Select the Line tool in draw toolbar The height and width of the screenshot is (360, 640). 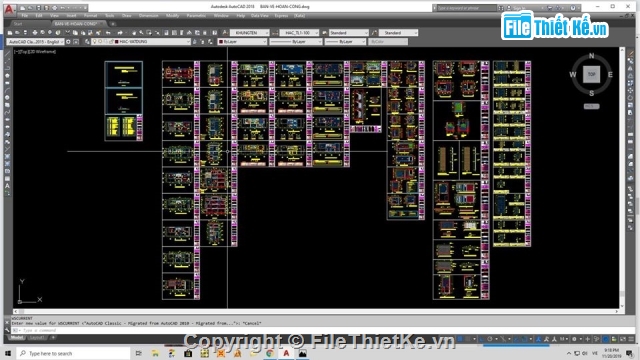pos(7,53)
